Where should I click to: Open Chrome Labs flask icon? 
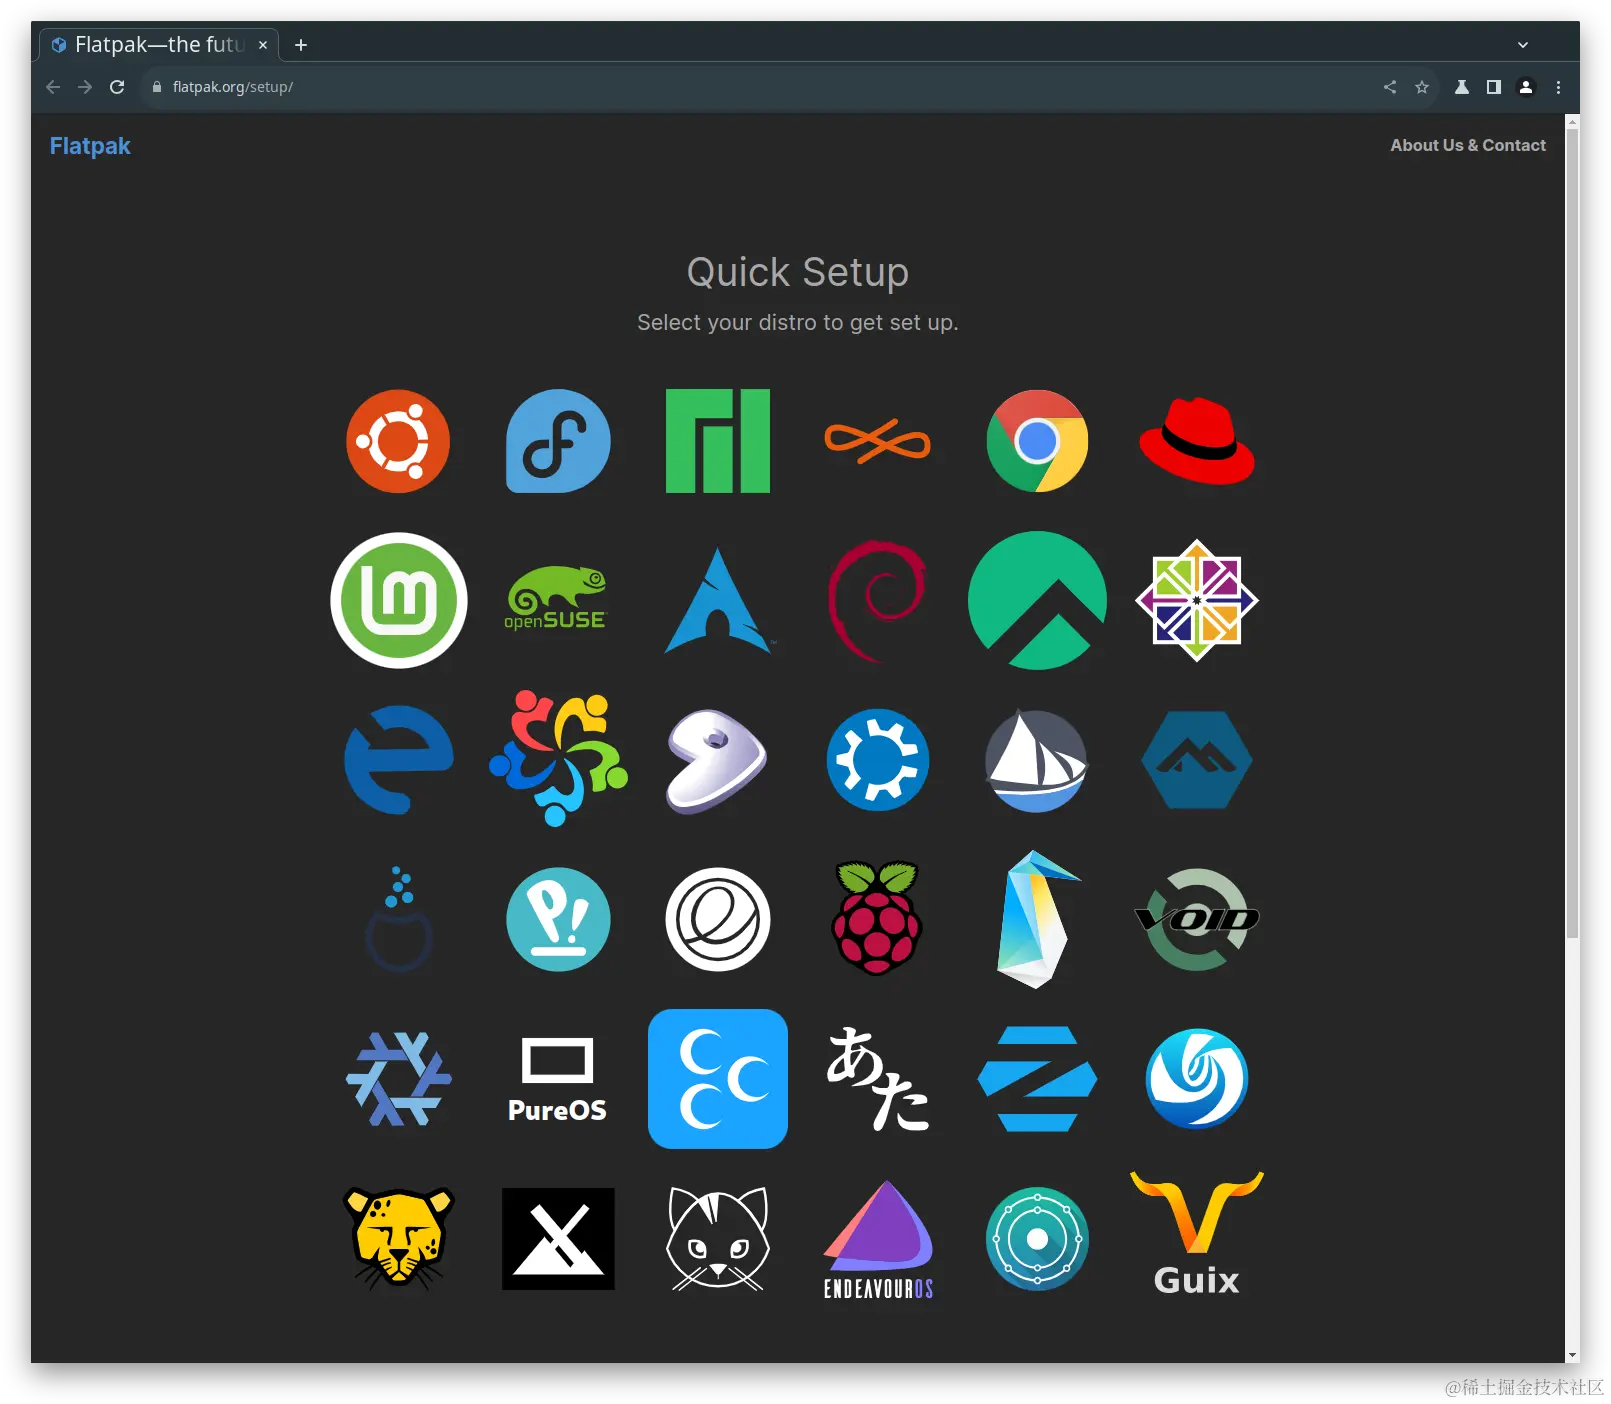[x=1462, y=87]
